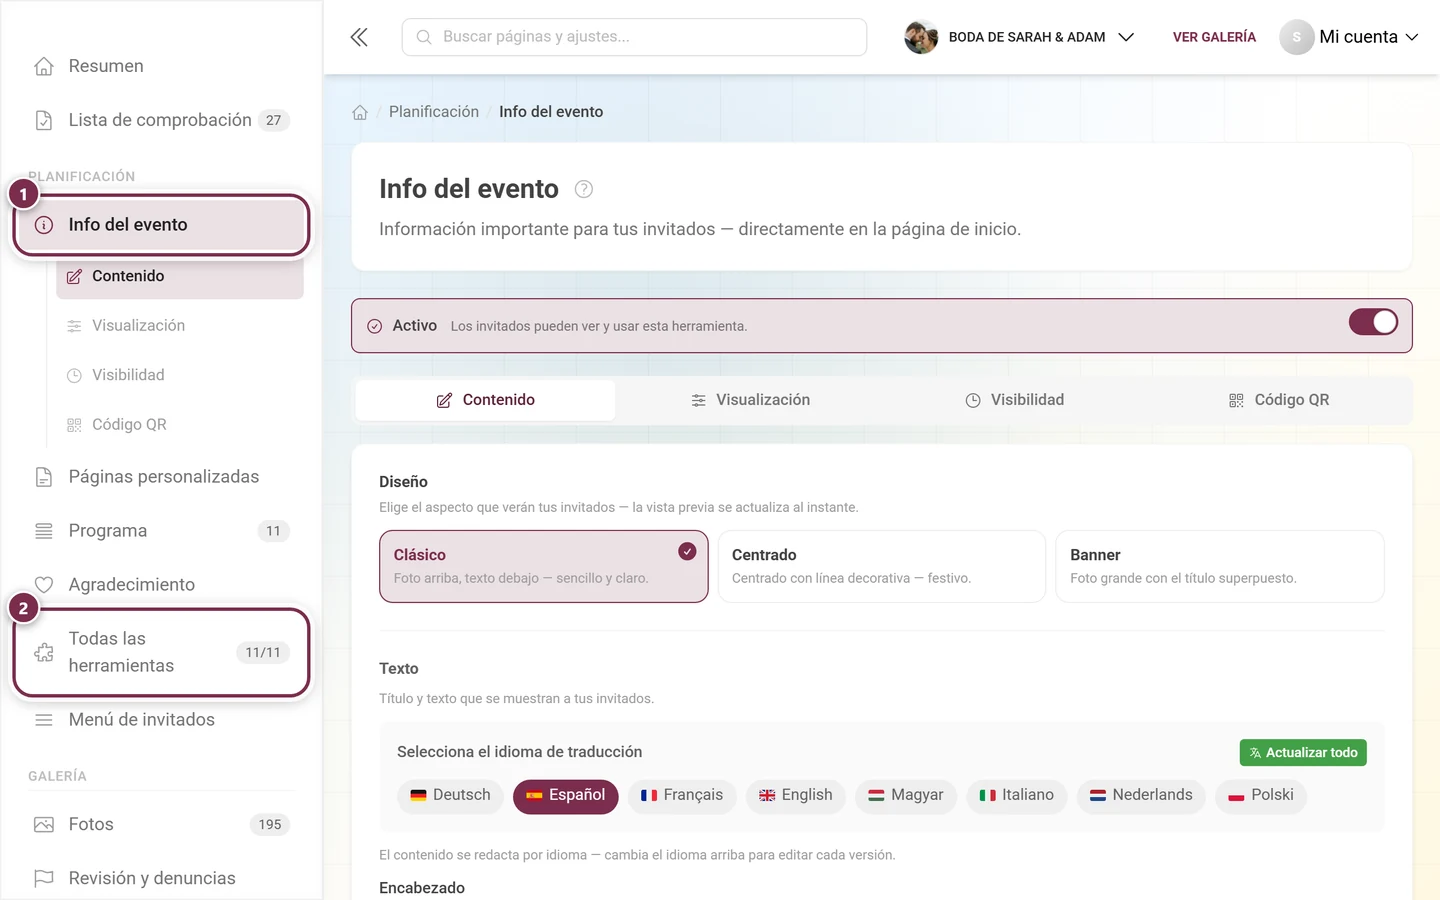Viewport: 1440px width, 900px height.
Task: Click the Programa list icon
Action: click(44, 531)
